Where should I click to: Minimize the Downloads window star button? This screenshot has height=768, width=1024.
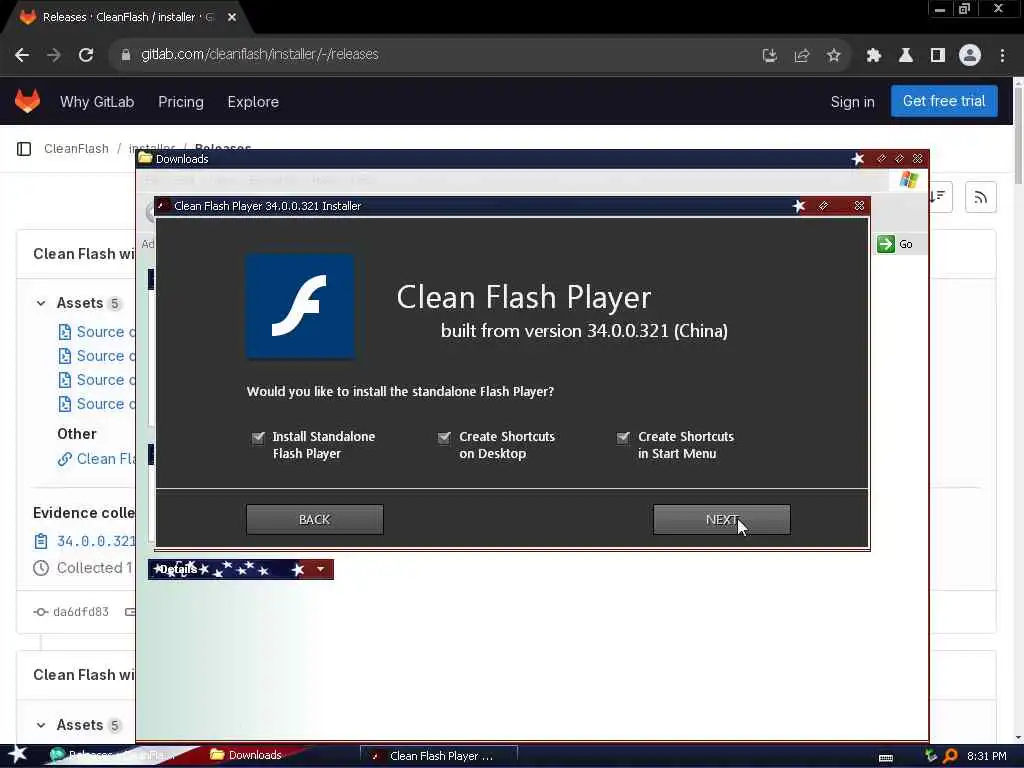(858, 159)
